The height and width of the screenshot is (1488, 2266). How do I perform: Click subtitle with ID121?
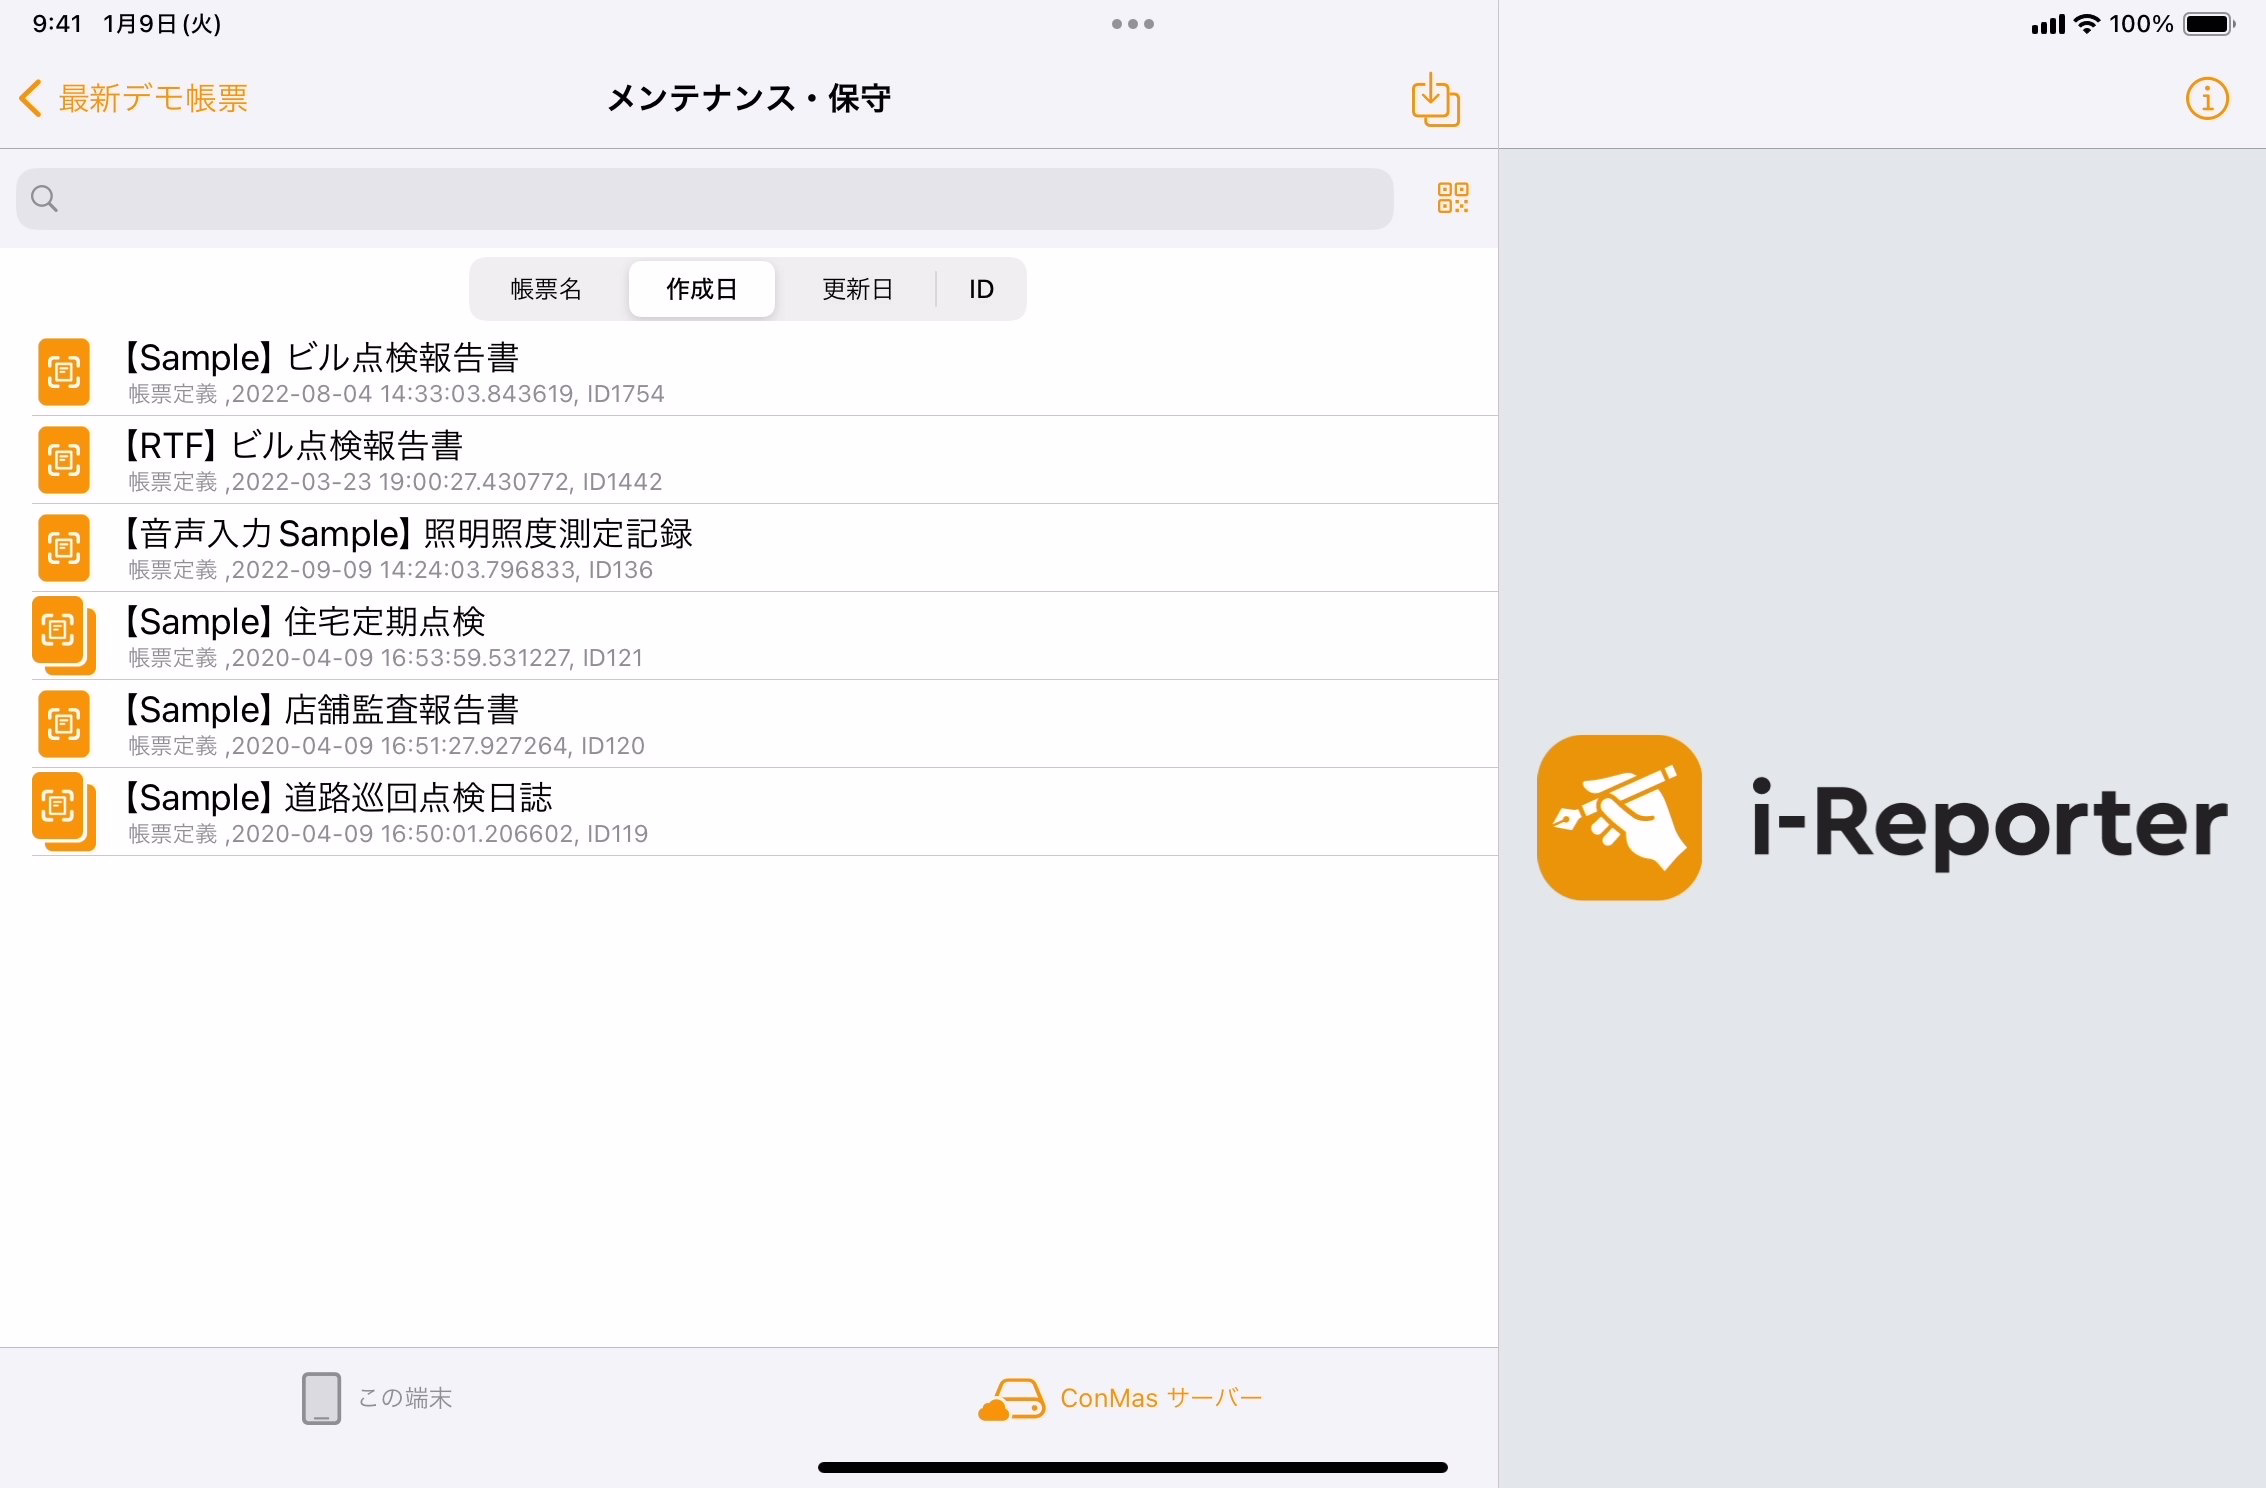click(385, 658)
